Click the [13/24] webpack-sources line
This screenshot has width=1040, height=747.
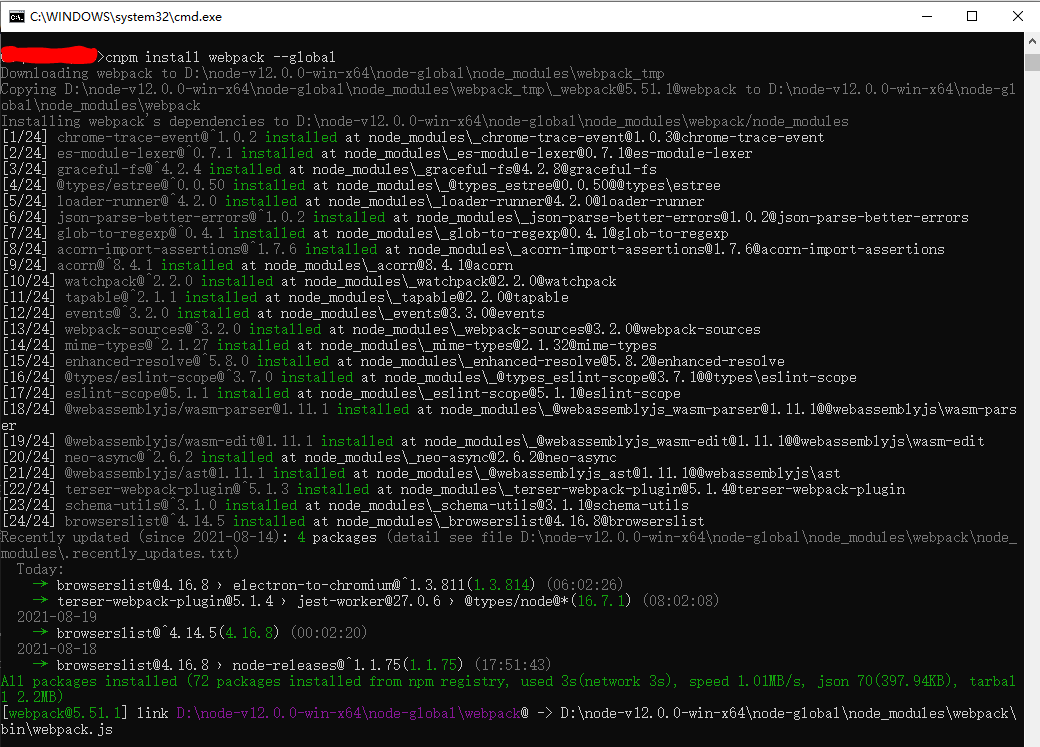click(x=381, y=329)
